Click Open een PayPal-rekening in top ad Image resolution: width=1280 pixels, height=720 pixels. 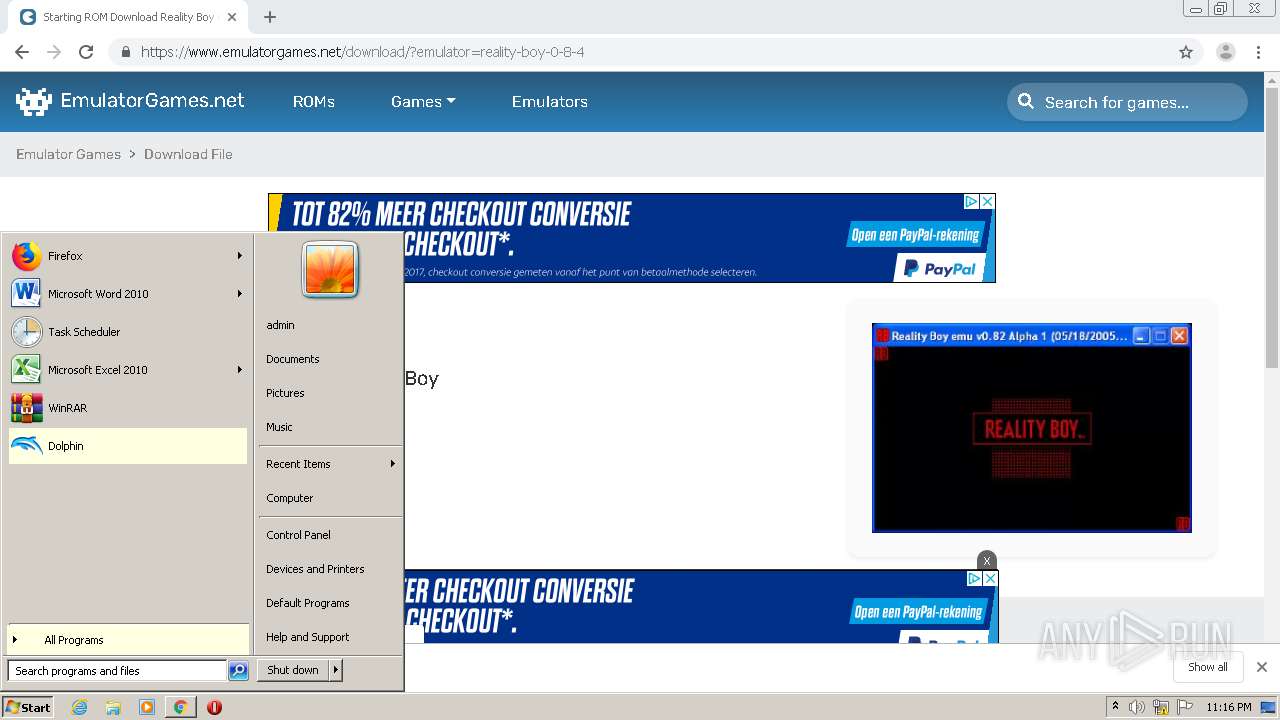pyautogui.click(x=917, y=236)
